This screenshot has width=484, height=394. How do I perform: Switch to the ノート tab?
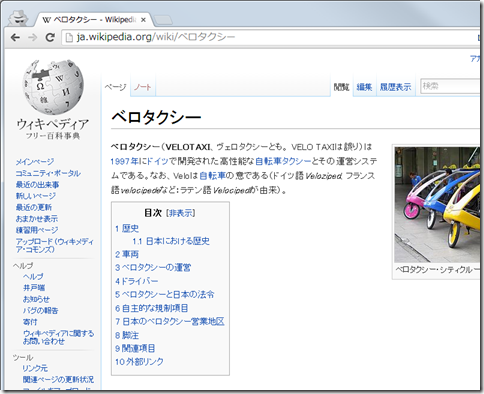143,87
